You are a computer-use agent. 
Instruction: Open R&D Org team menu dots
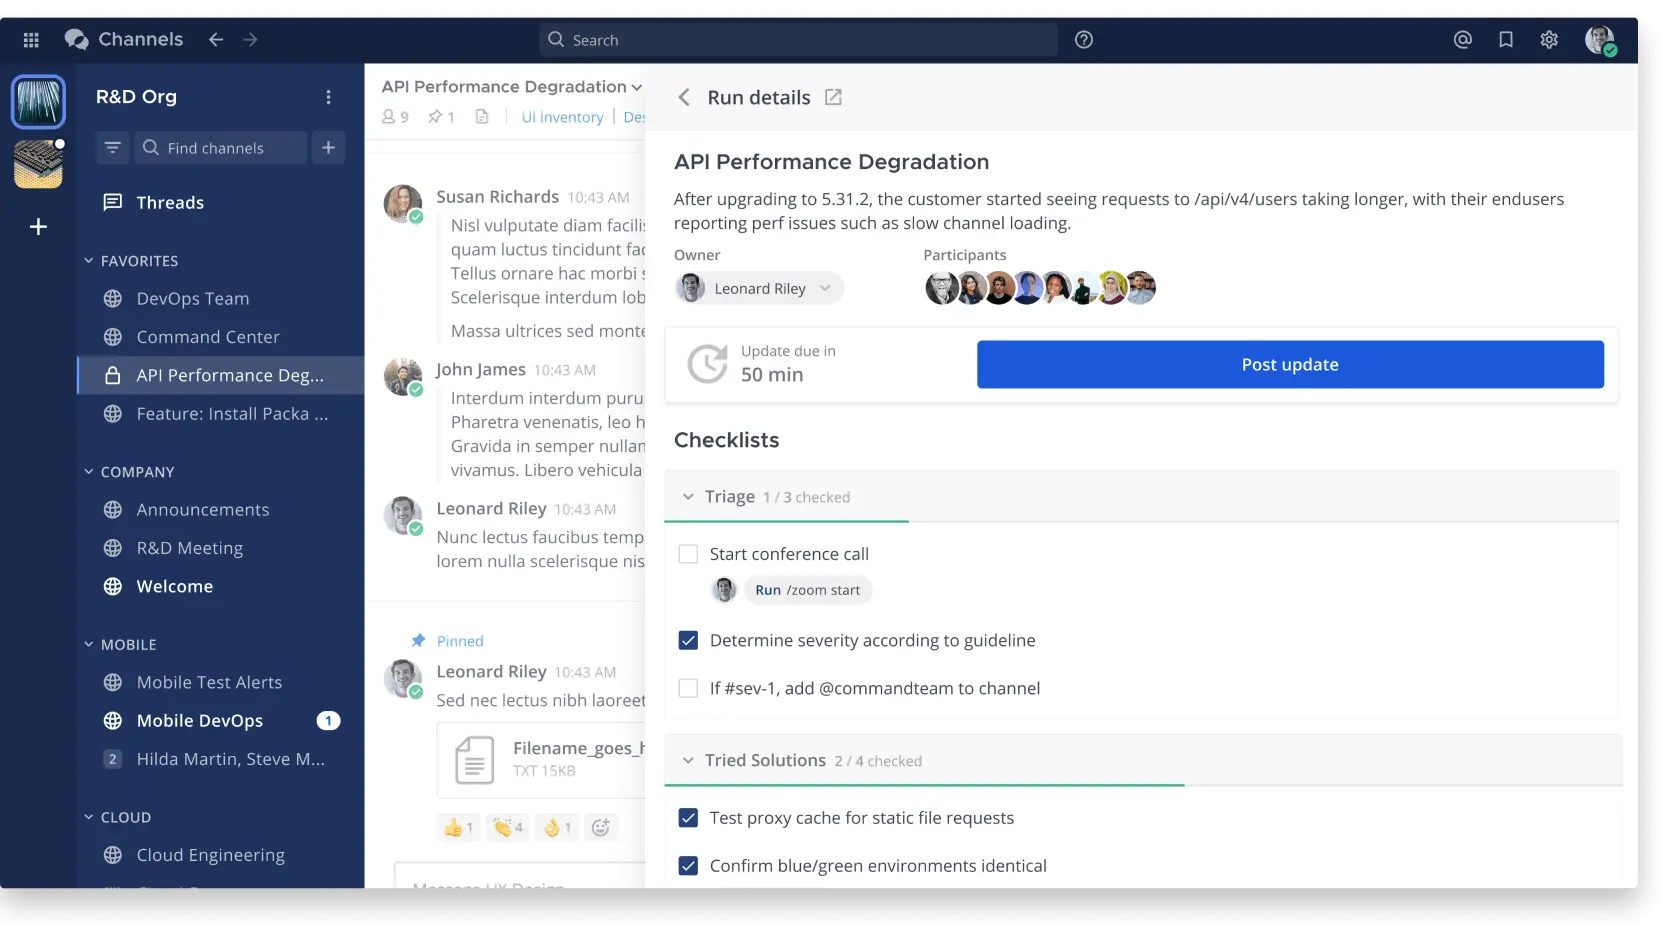tap(328, 97)
